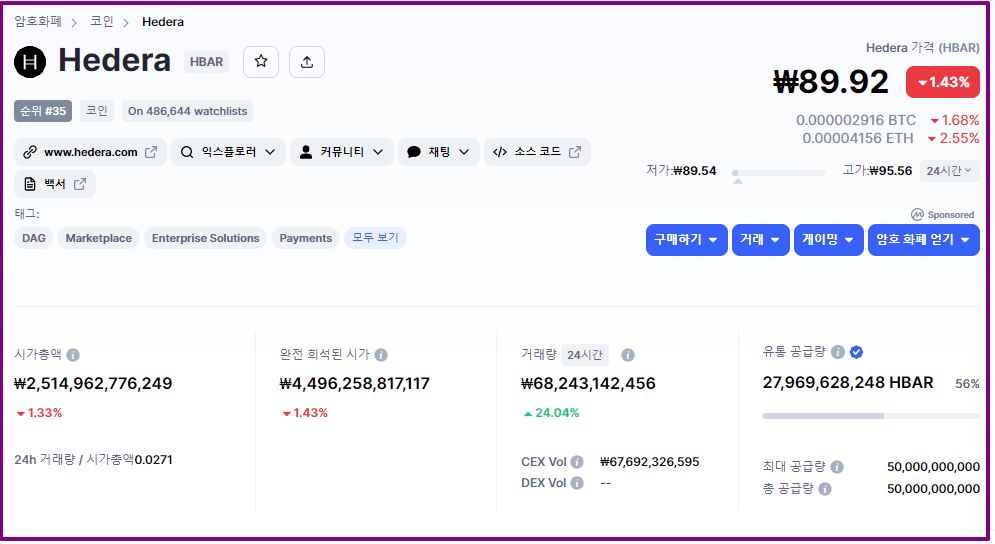Click market cap value ₩2,514,962,776,249
995x544 pixels.
click(93, 383)
